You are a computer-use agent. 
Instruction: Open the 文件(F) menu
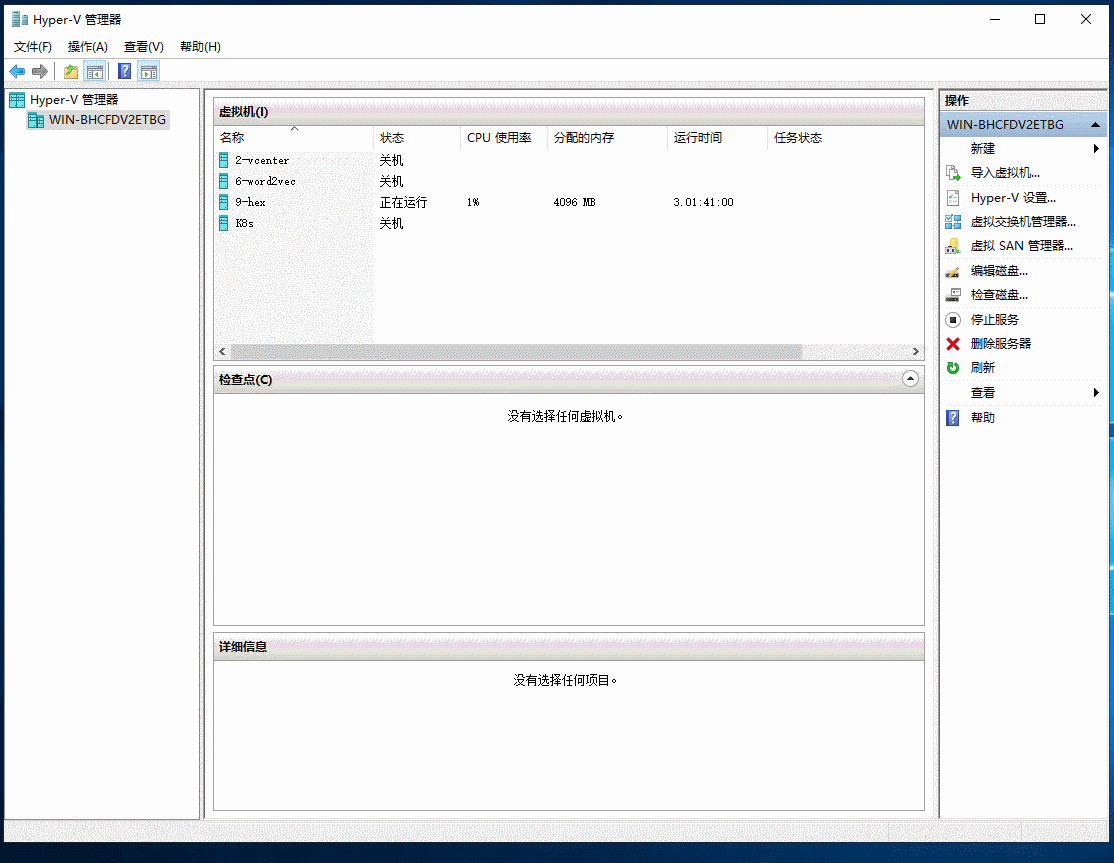[x=33, y=46]
